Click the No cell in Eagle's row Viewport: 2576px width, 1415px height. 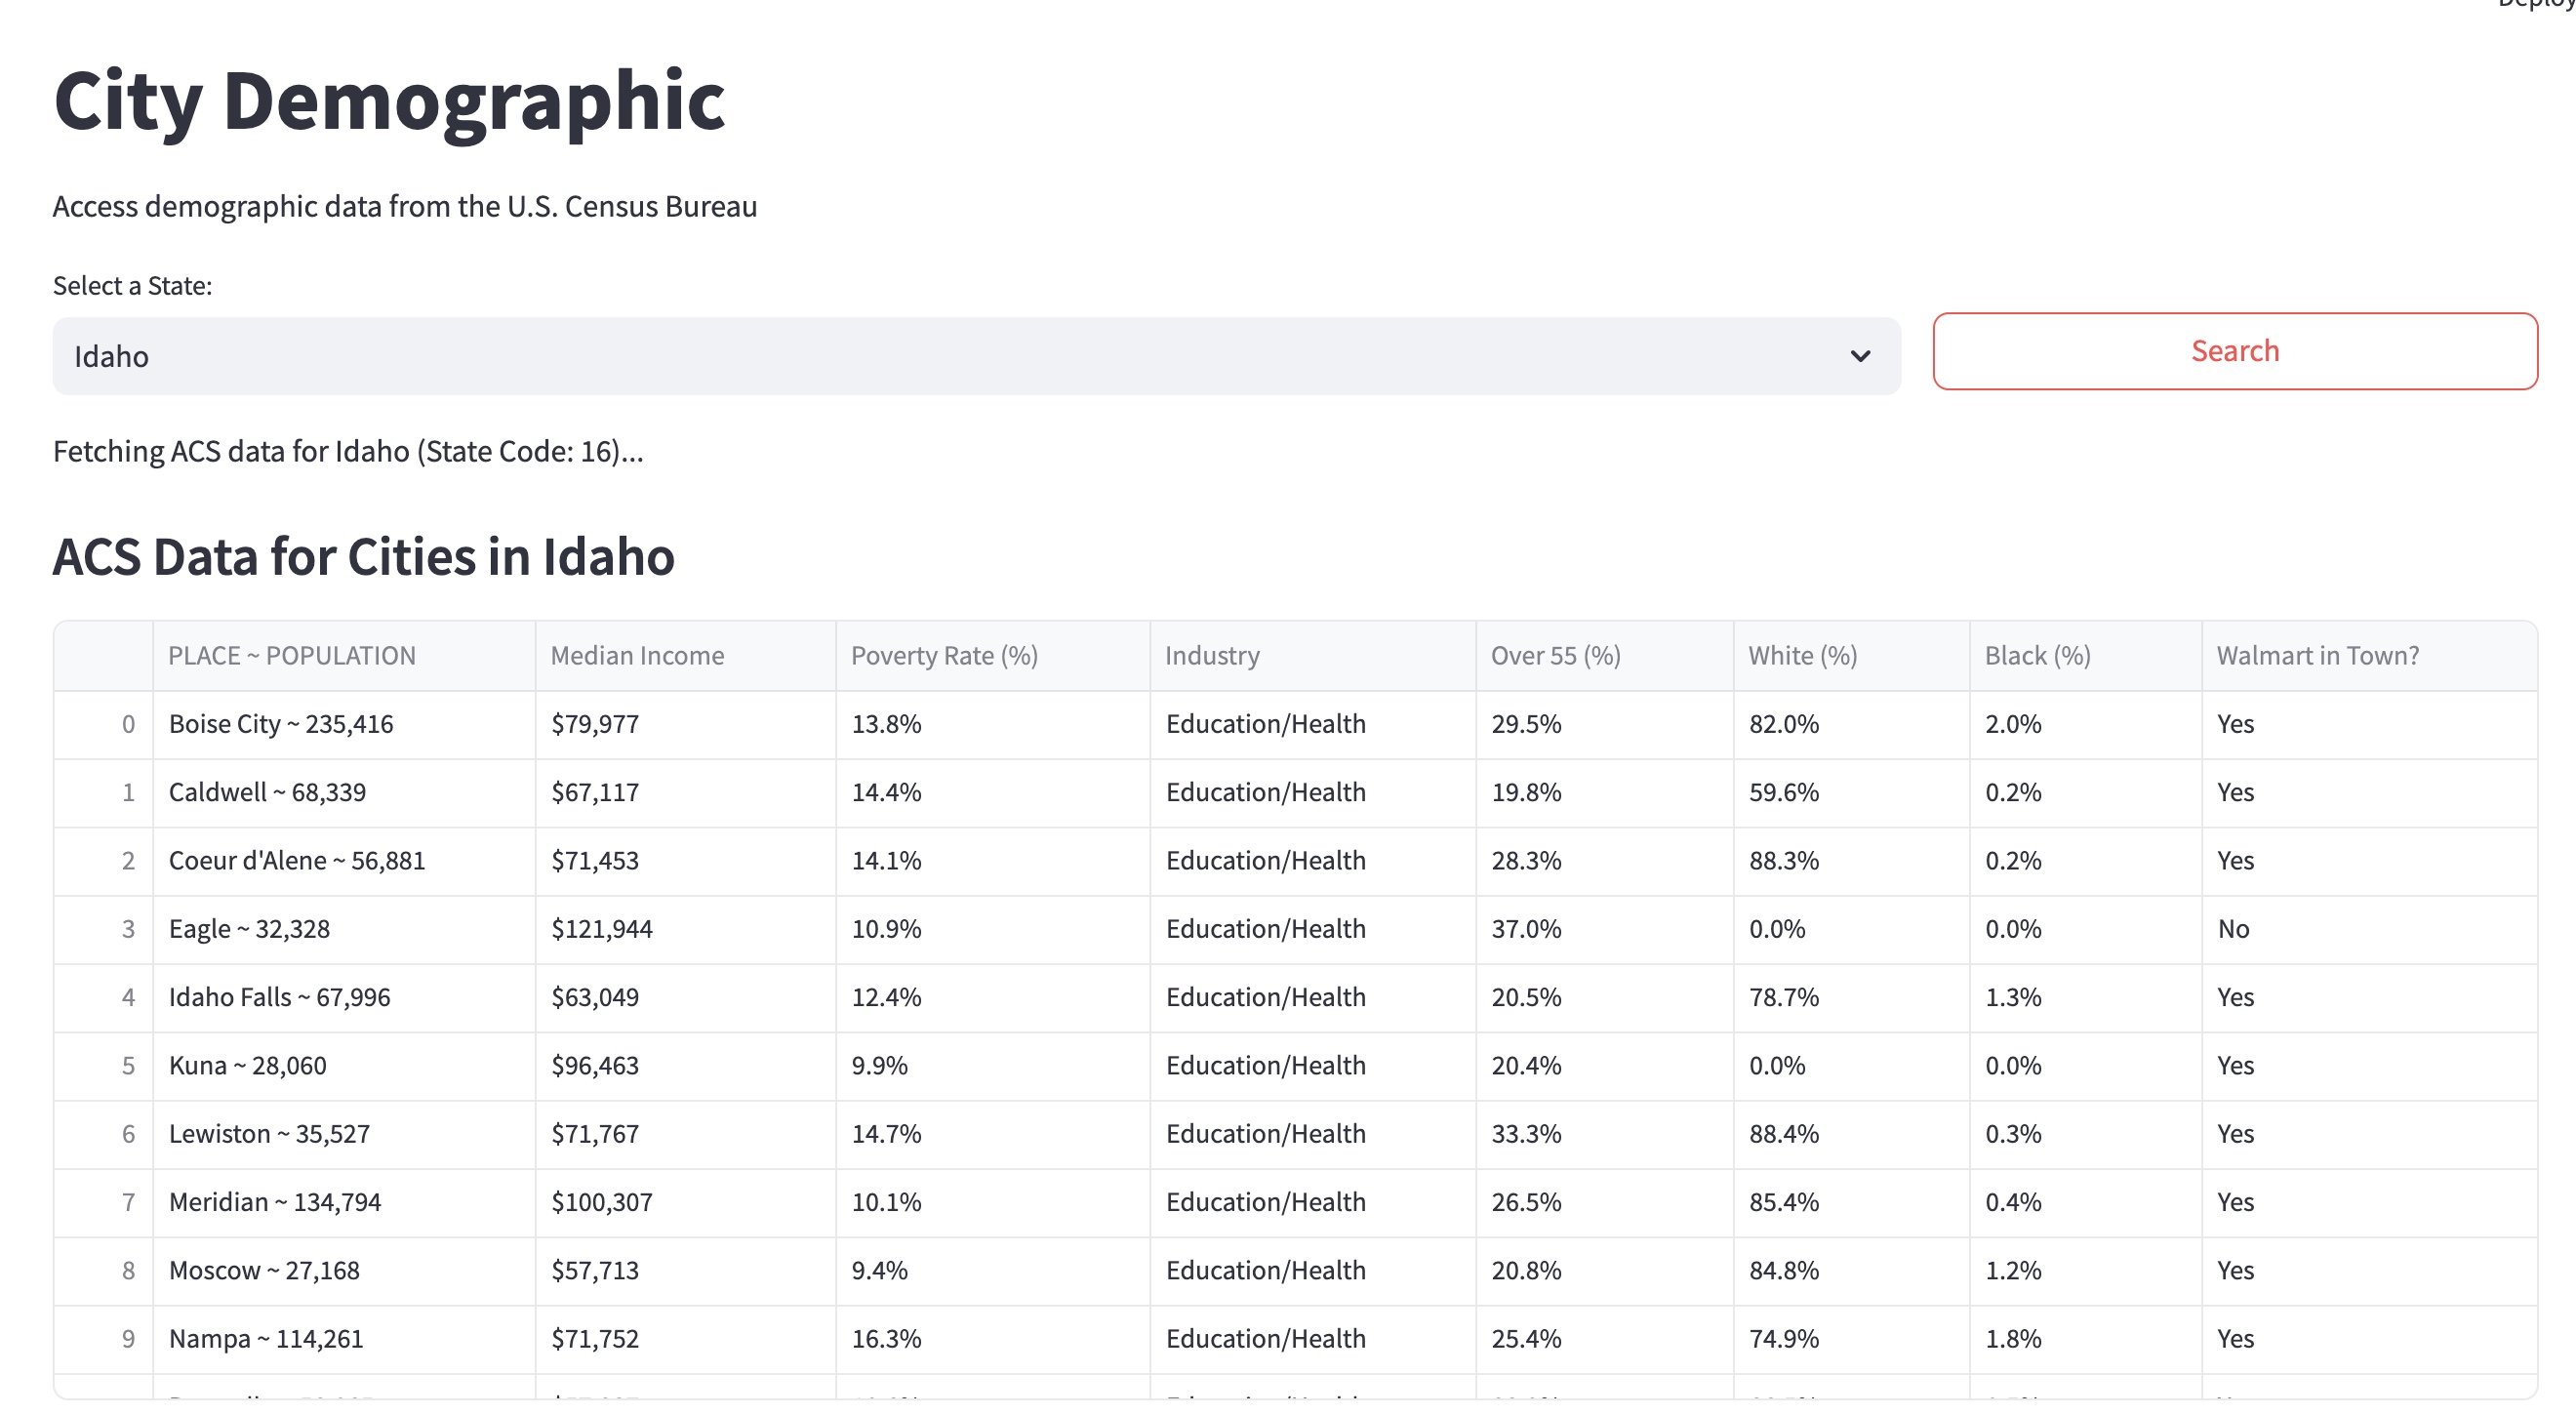pos(2368,929)
